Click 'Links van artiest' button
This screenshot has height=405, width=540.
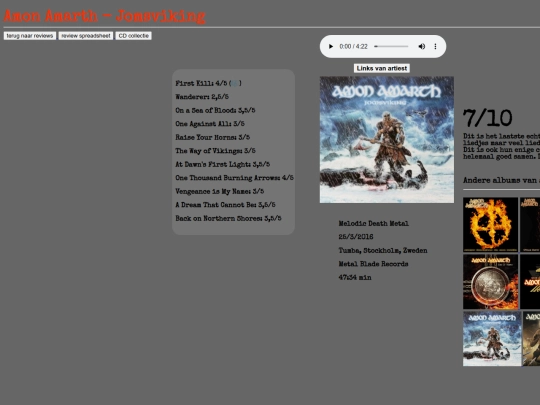point(382,68)
